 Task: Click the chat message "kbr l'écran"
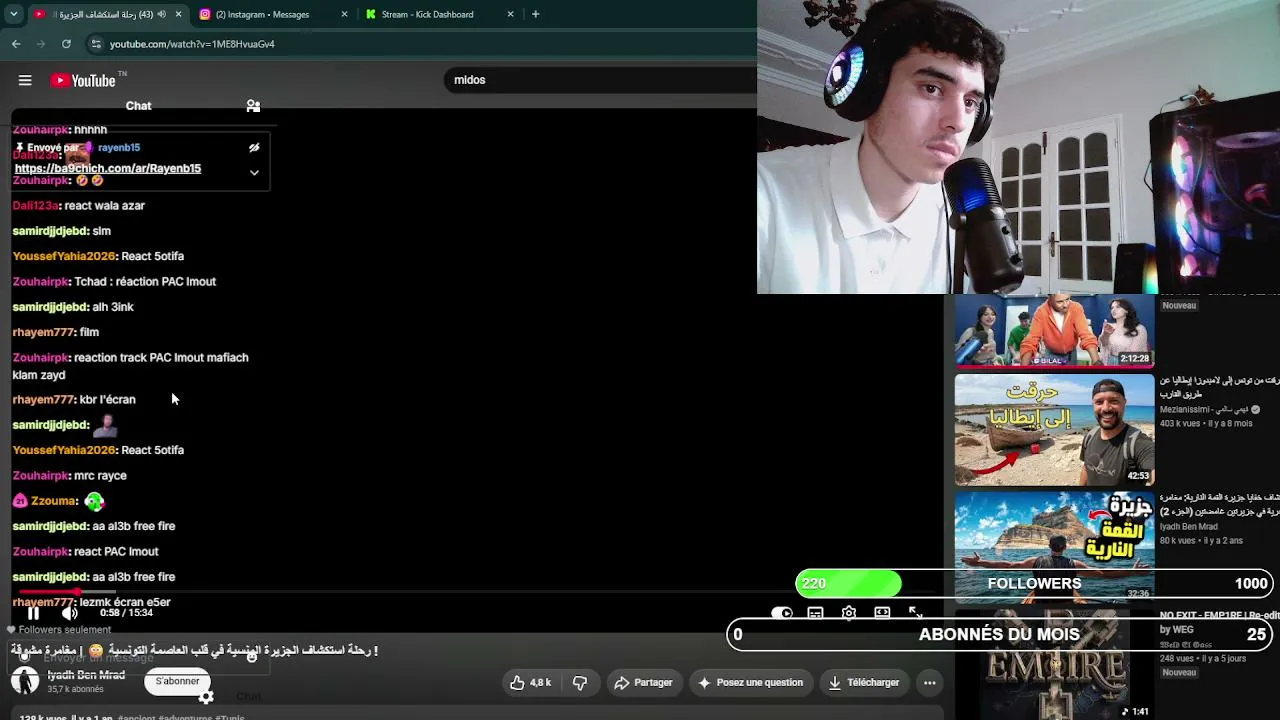coord(107,400)
